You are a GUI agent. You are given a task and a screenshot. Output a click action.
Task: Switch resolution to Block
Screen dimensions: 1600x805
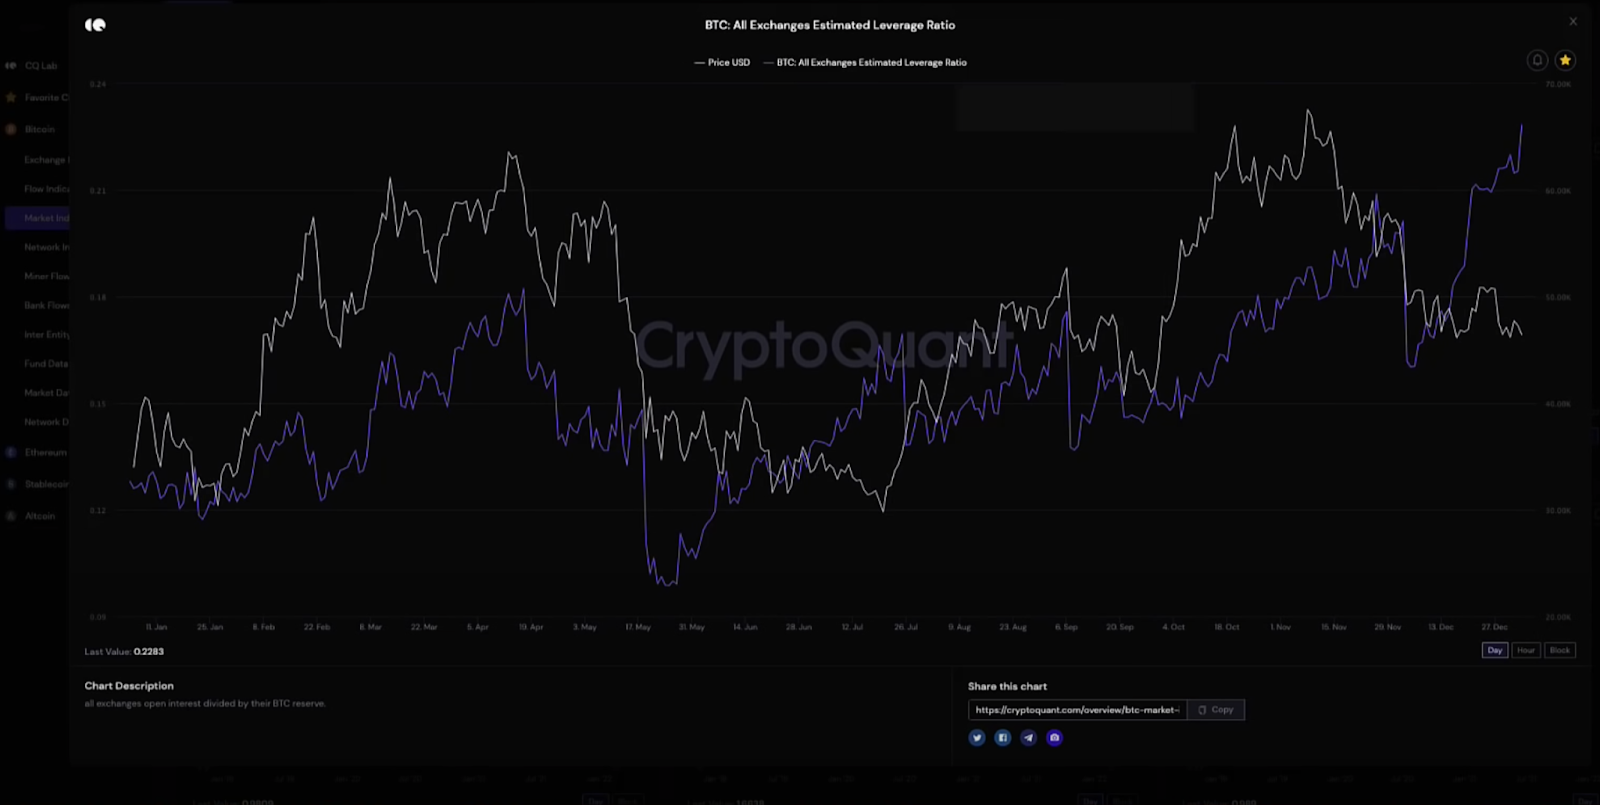(x=1560, y=650)
